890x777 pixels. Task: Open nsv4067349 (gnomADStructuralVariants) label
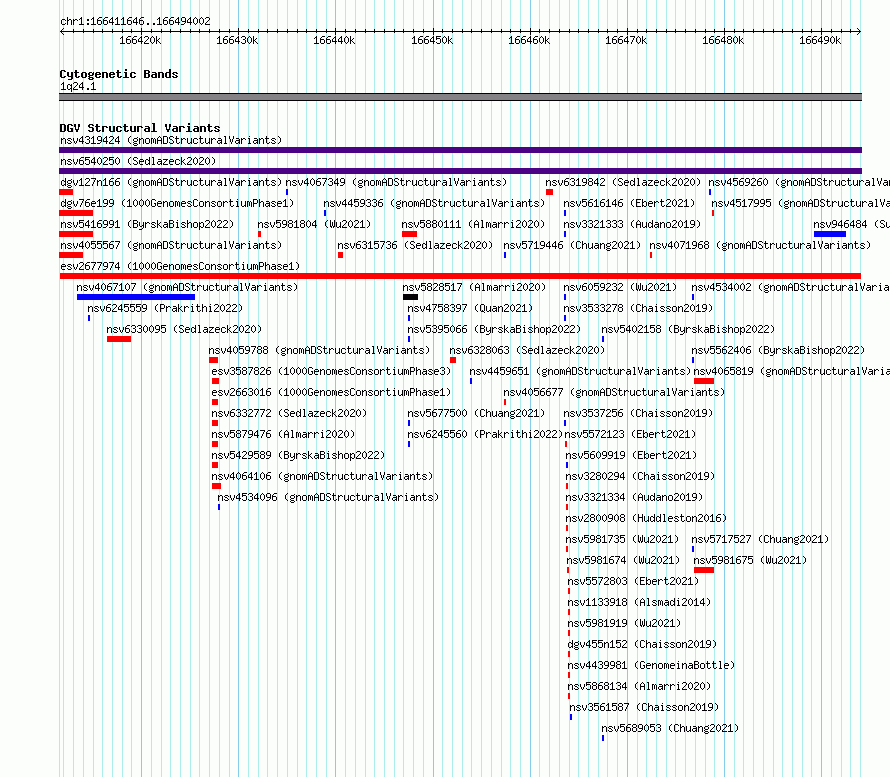click(396, 182)
